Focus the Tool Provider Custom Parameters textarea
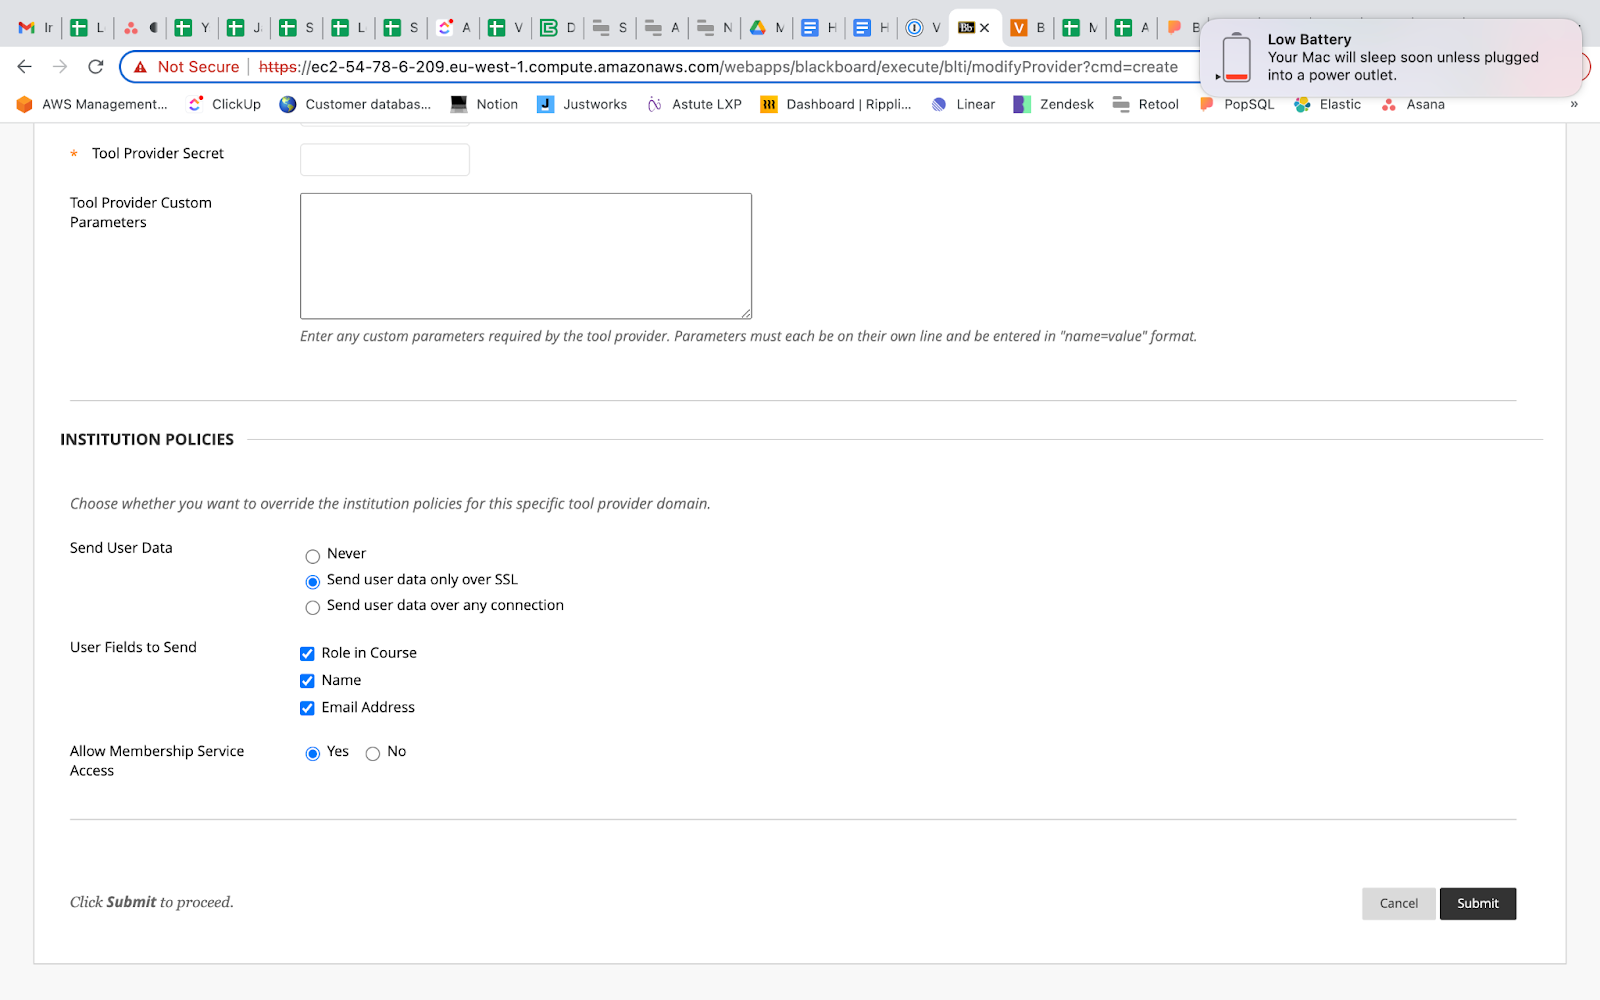This screenshot has height=1000, width=1600. click(525, 256)
